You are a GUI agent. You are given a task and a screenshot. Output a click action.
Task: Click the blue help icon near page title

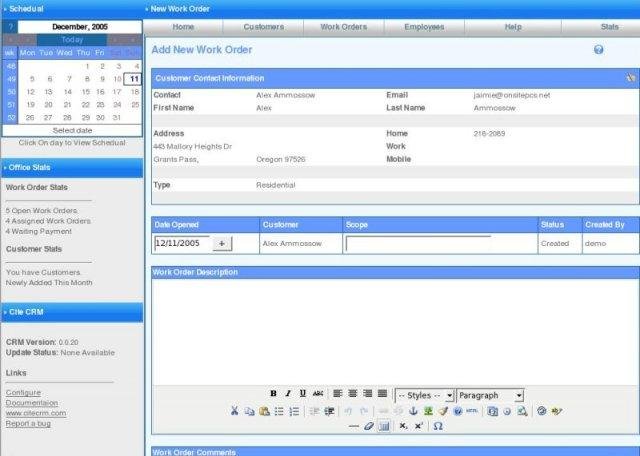pyautogui.click(x=598, y=49)
